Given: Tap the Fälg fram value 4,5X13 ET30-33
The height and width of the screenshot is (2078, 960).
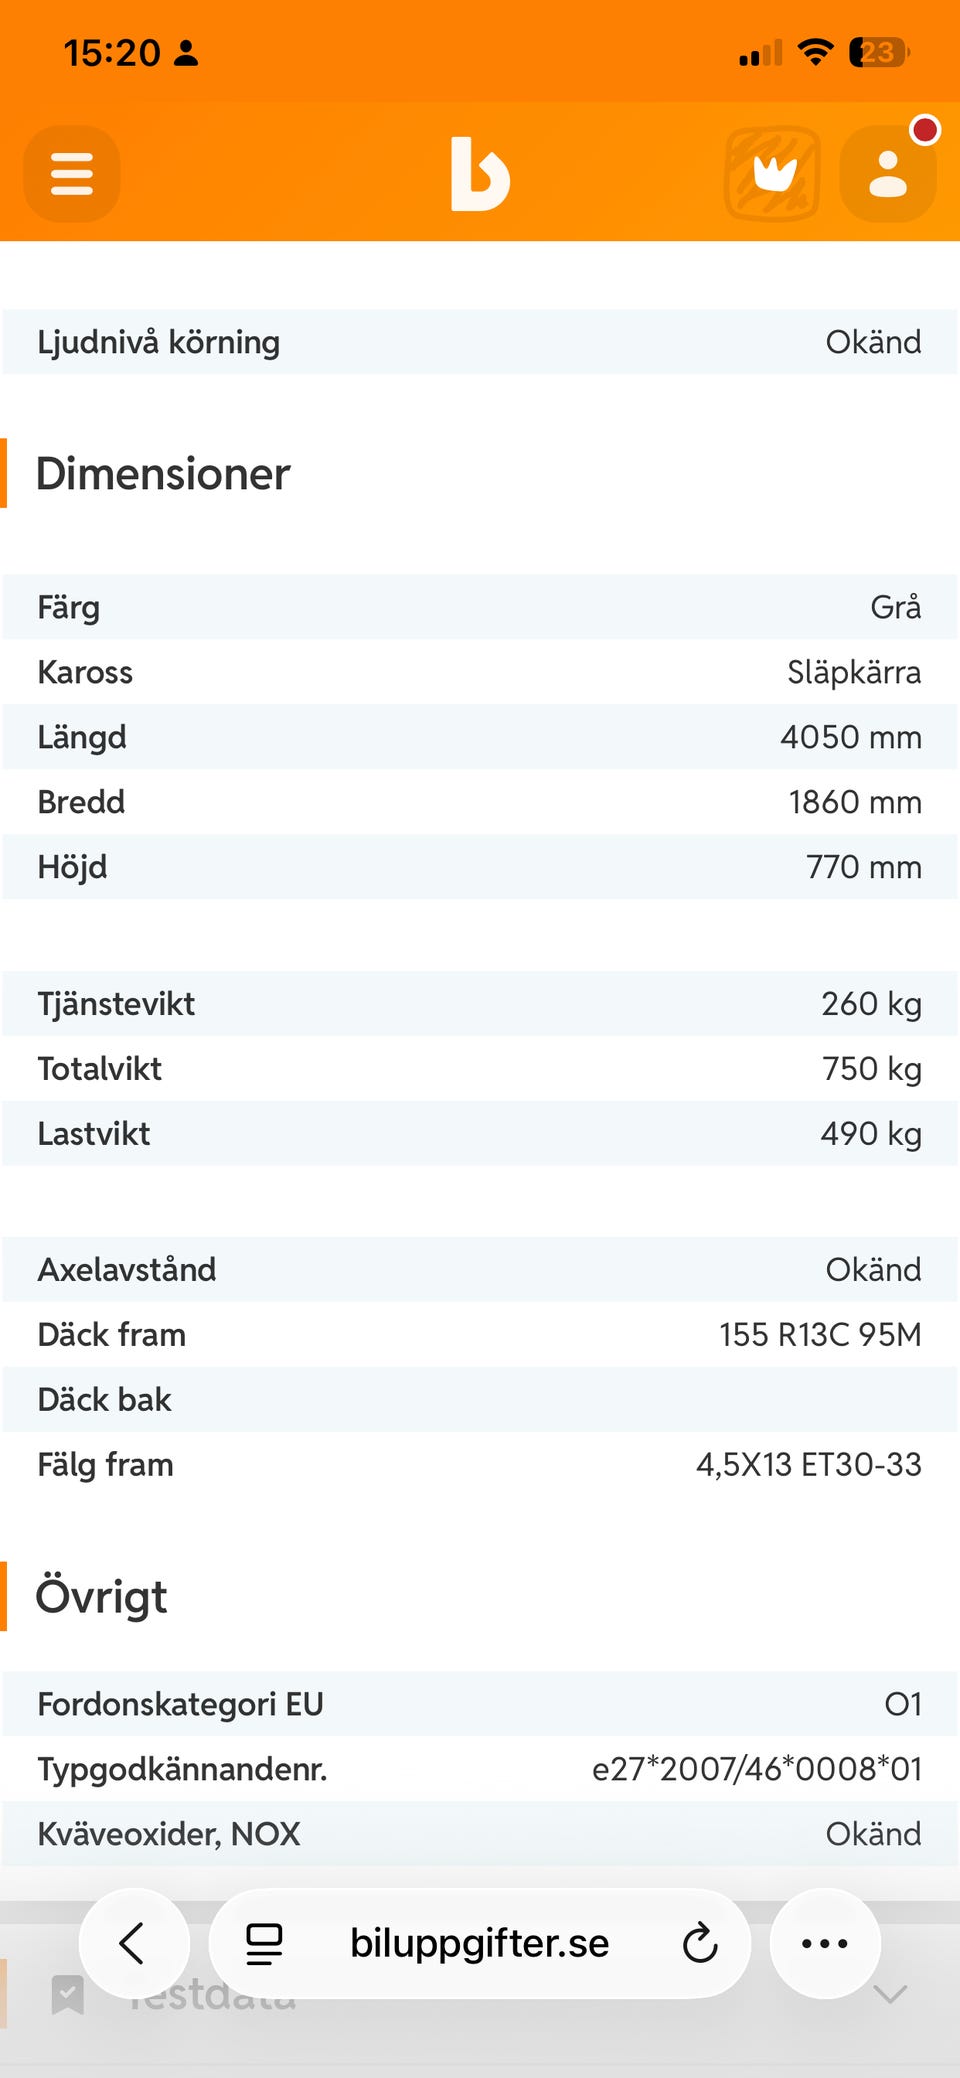Looking at the screenshot, I should point(809,1464).
